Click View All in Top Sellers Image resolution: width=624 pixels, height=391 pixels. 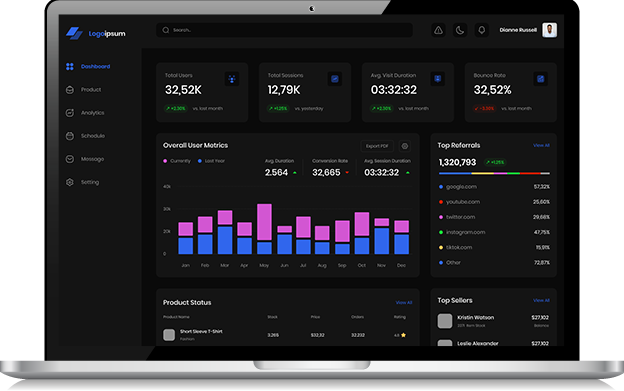pos(541,300)
